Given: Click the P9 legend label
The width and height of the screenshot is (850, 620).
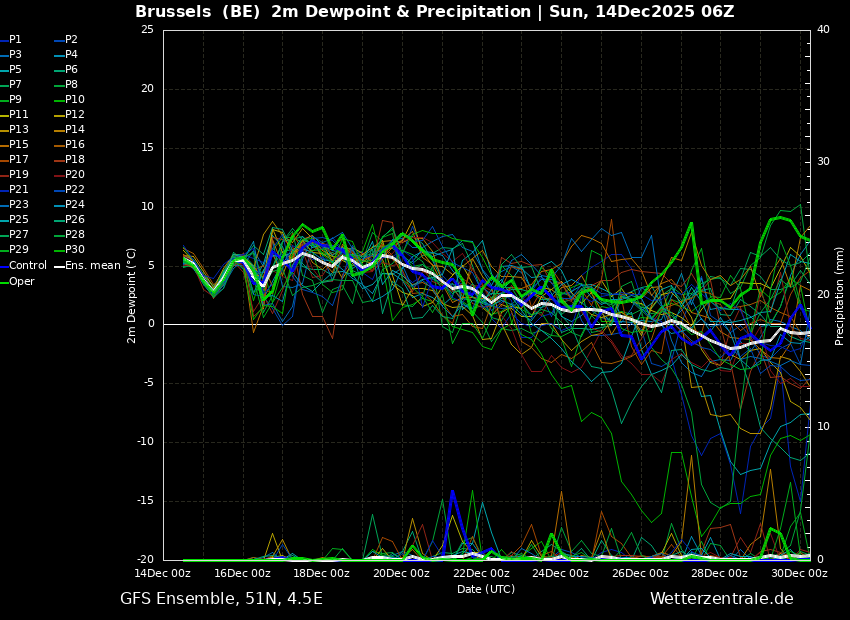Looking at the screenshot, I should (x=15, y=100).
